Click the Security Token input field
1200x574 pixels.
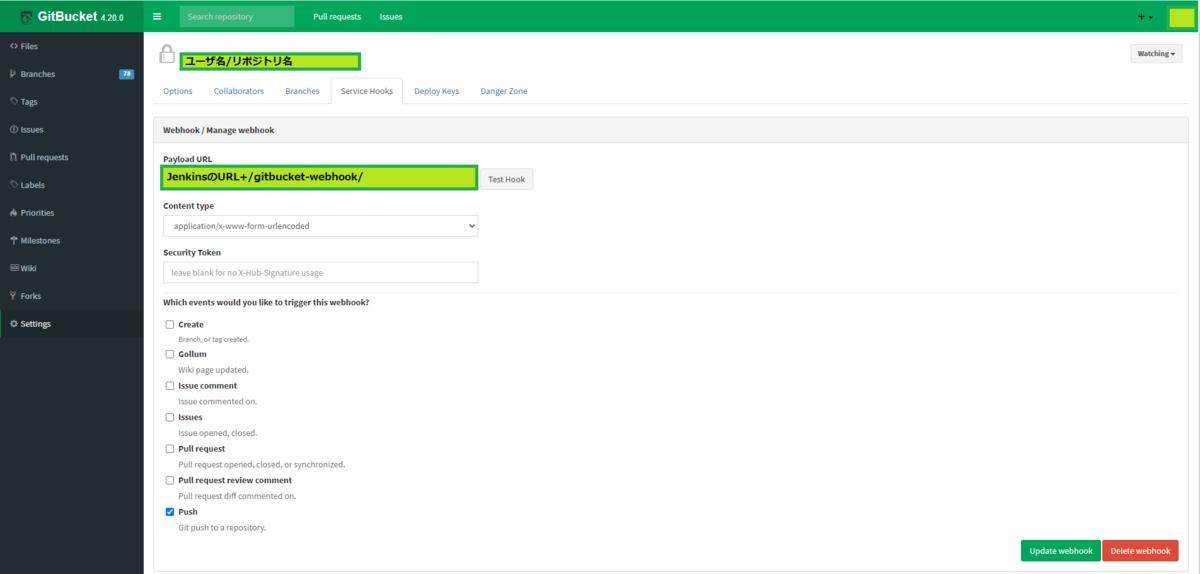(321, 272)
